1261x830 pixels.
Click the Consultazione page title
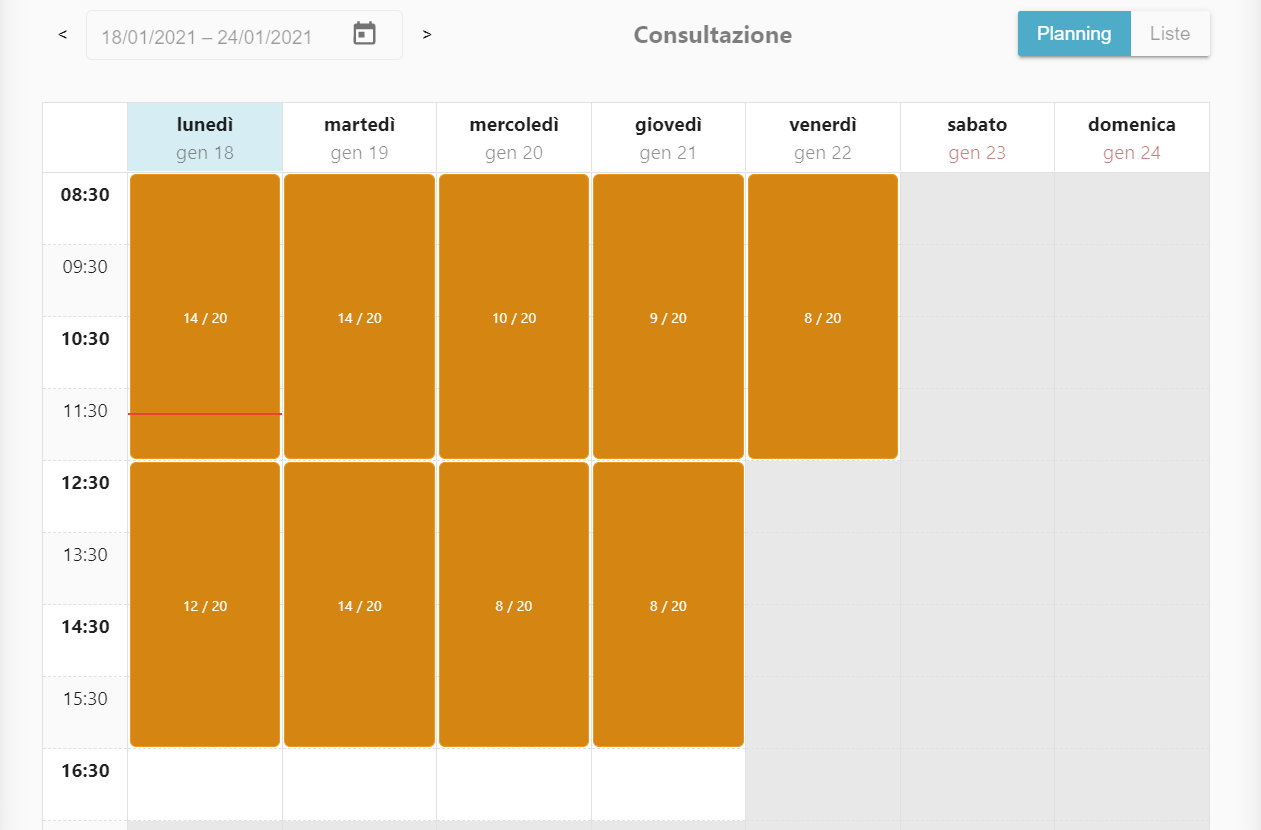(x=713, y=35)
